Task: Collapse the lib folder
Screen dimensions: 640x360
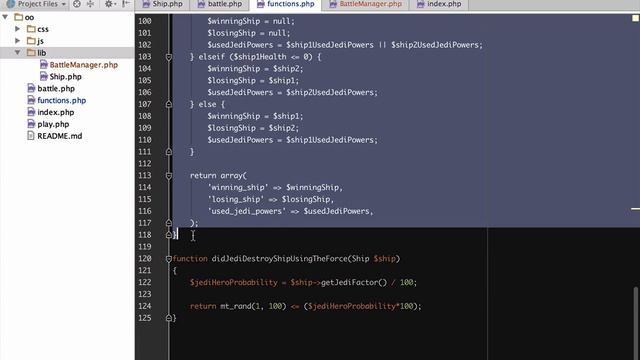Action: [x=18, y=53]
